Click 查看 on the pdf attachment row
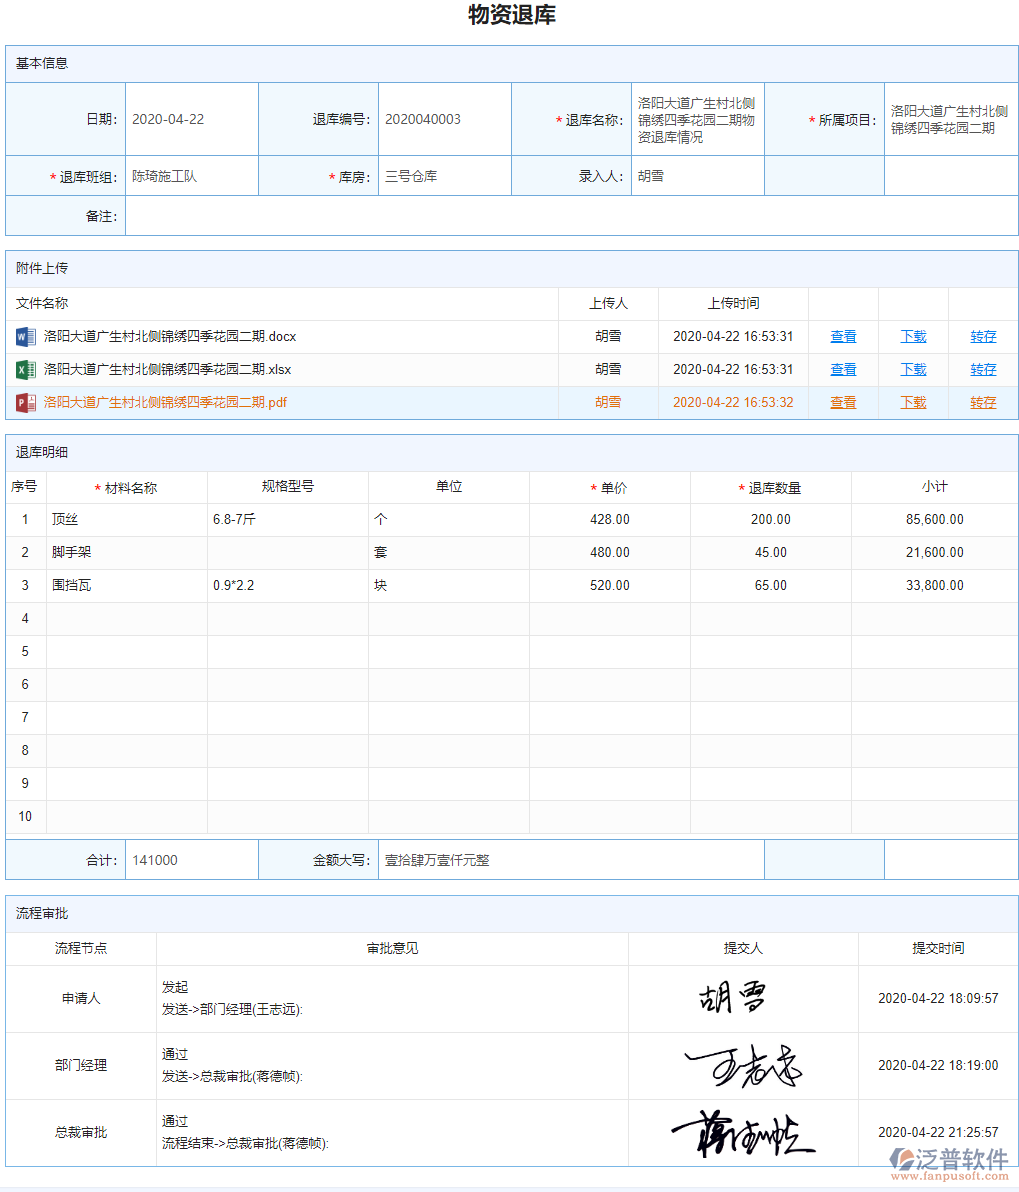The height and width of the screenshot is (1192, 1019). coord(842,402)
